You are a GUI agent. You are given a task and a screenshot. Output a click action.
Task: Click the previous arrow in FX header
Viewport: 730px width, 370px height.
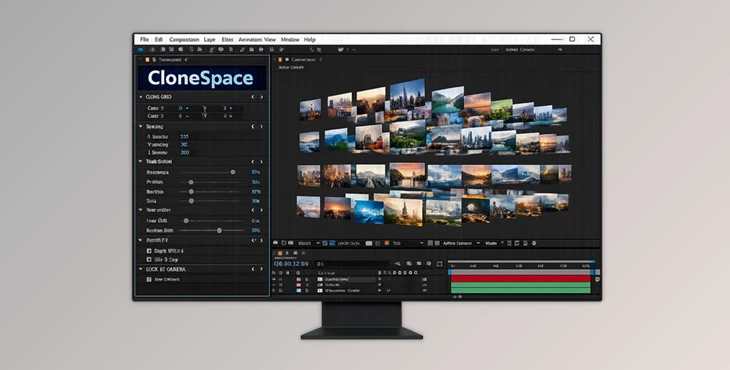(x=254, y=240)
